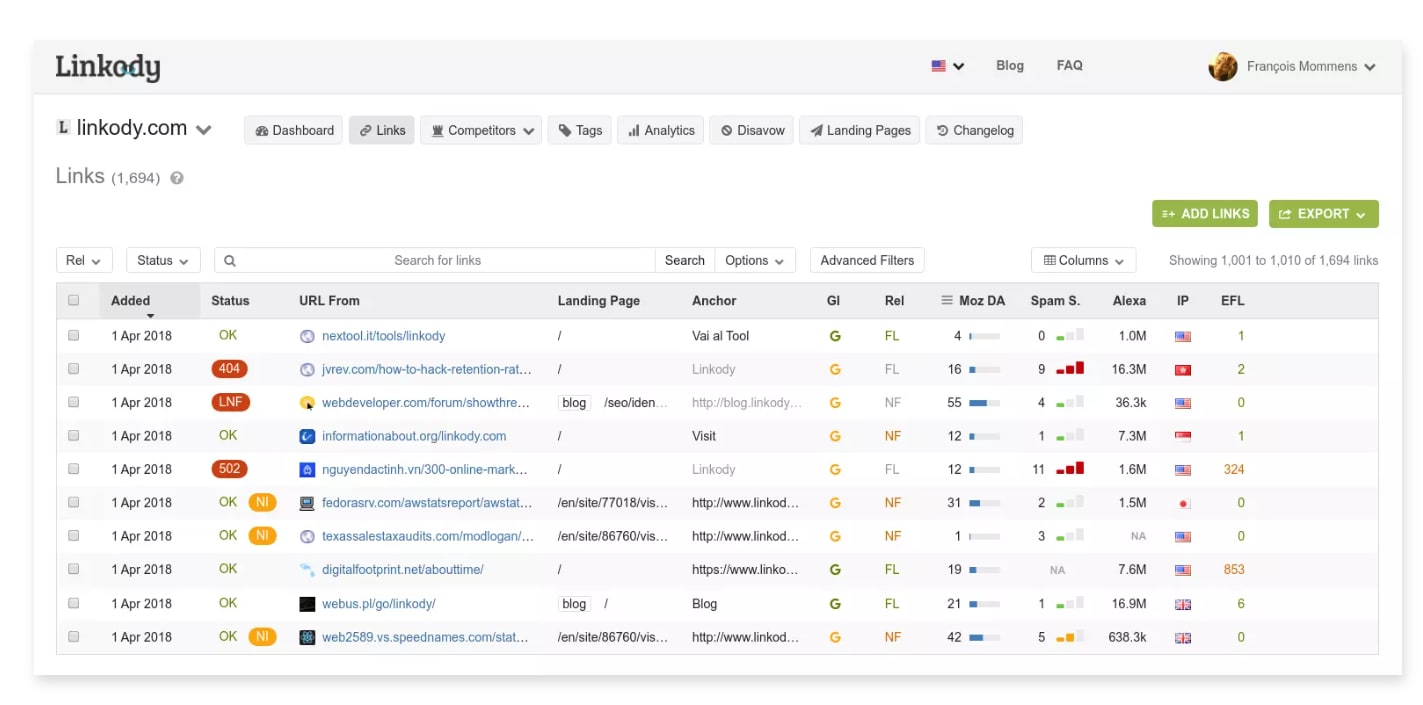This screenshot has width=1423, height=705.
Task: Expand the Columns dropdown
Action: 1083,260
